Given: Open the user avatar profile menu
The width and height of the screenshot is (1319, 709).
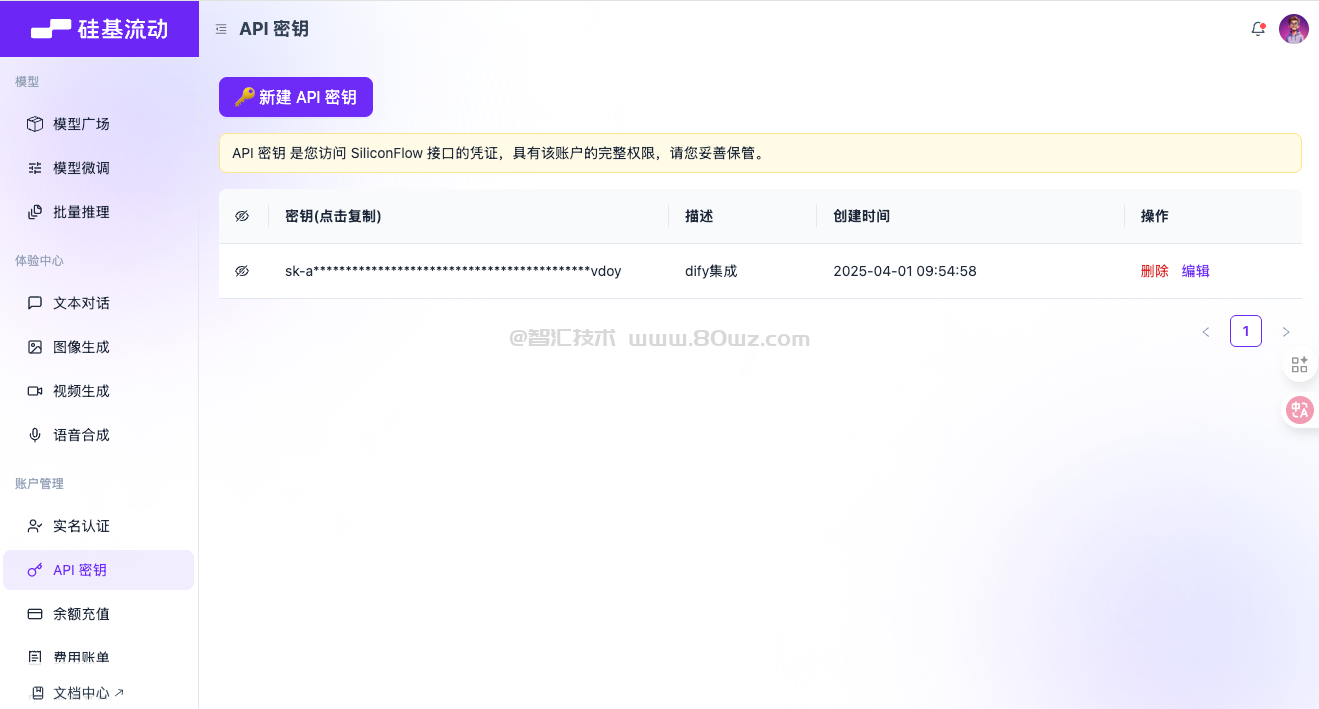Looking at the screenshot, I should (x=1293, y=29).
